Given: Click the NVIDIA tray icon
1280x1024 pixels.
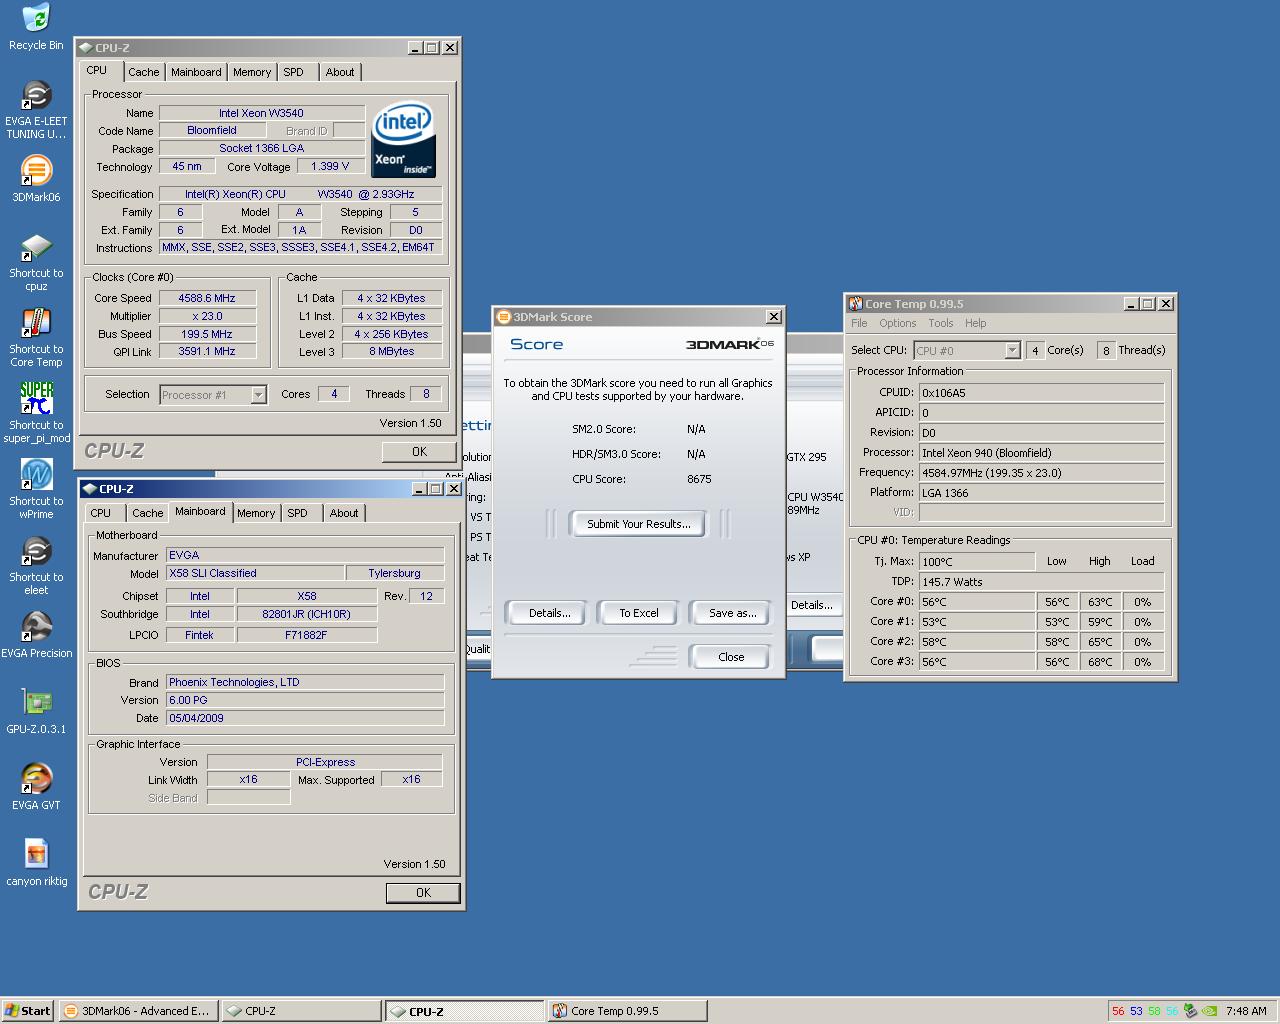Looking at the screenshot, I should [1209, 1011].
